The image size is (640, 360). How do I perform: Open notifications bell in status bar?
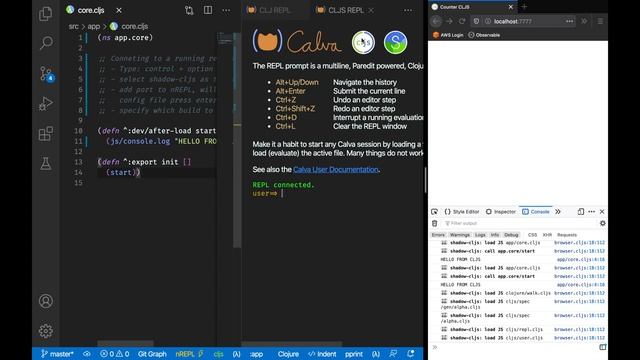coord(411,353)
